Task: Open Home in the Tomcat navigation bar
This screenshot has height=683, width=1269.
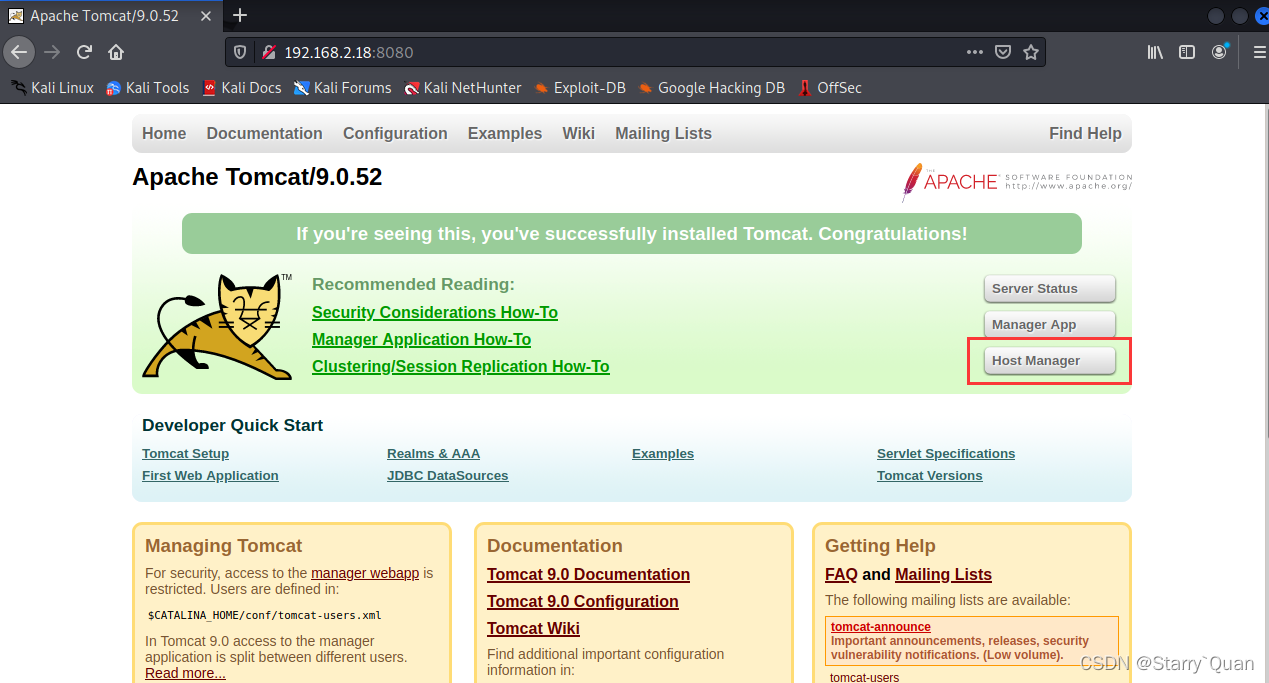Action: coord(164,133)
